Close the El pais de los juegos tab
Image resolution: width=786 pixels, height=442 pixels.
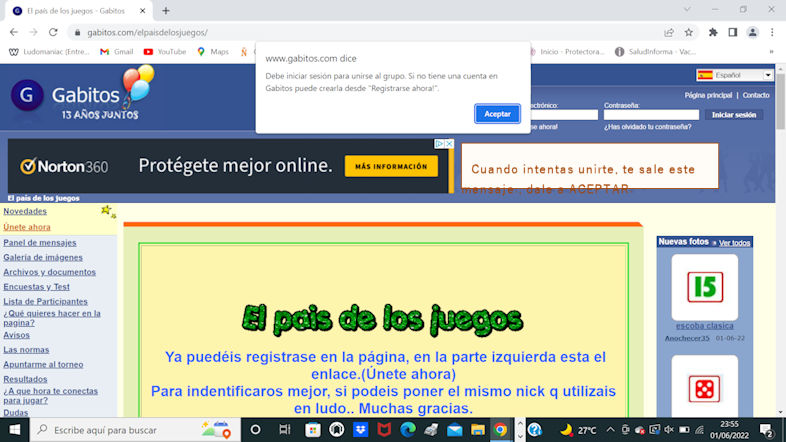142,11
